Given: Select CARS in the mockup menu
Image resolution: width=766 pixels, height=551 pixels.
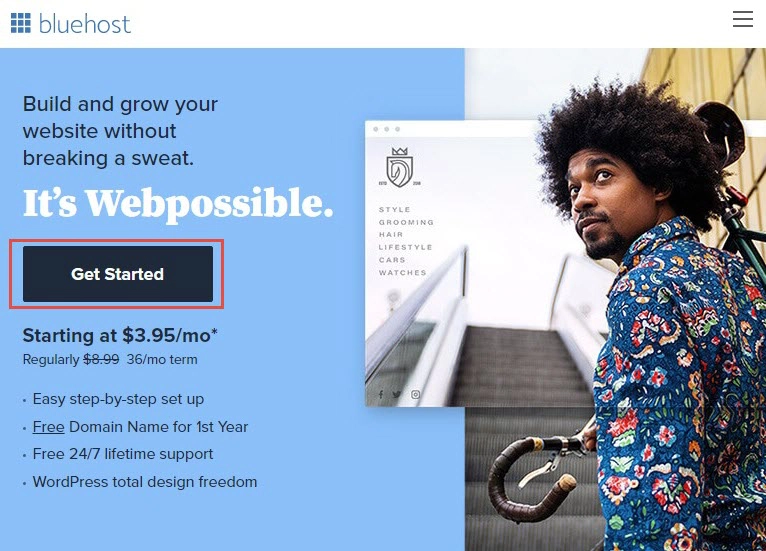Looking at the screenshot, I should click(392, 260).
